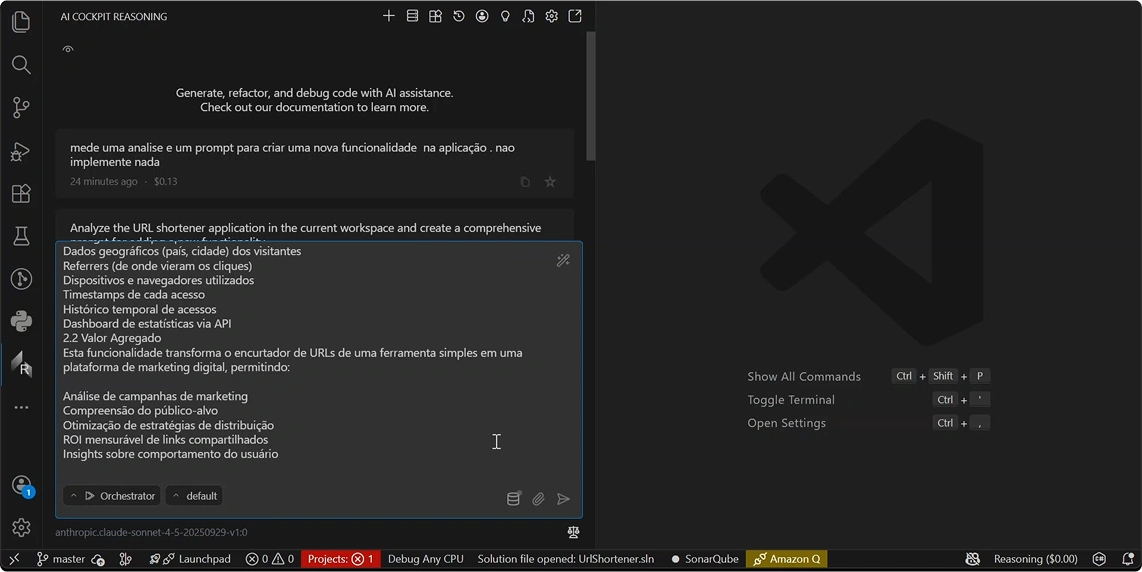Image resolution: width=1142 pixels, height=572 pixels.
Task: Open the lightbulb icon in cockpit header
Action: point(505,16)
